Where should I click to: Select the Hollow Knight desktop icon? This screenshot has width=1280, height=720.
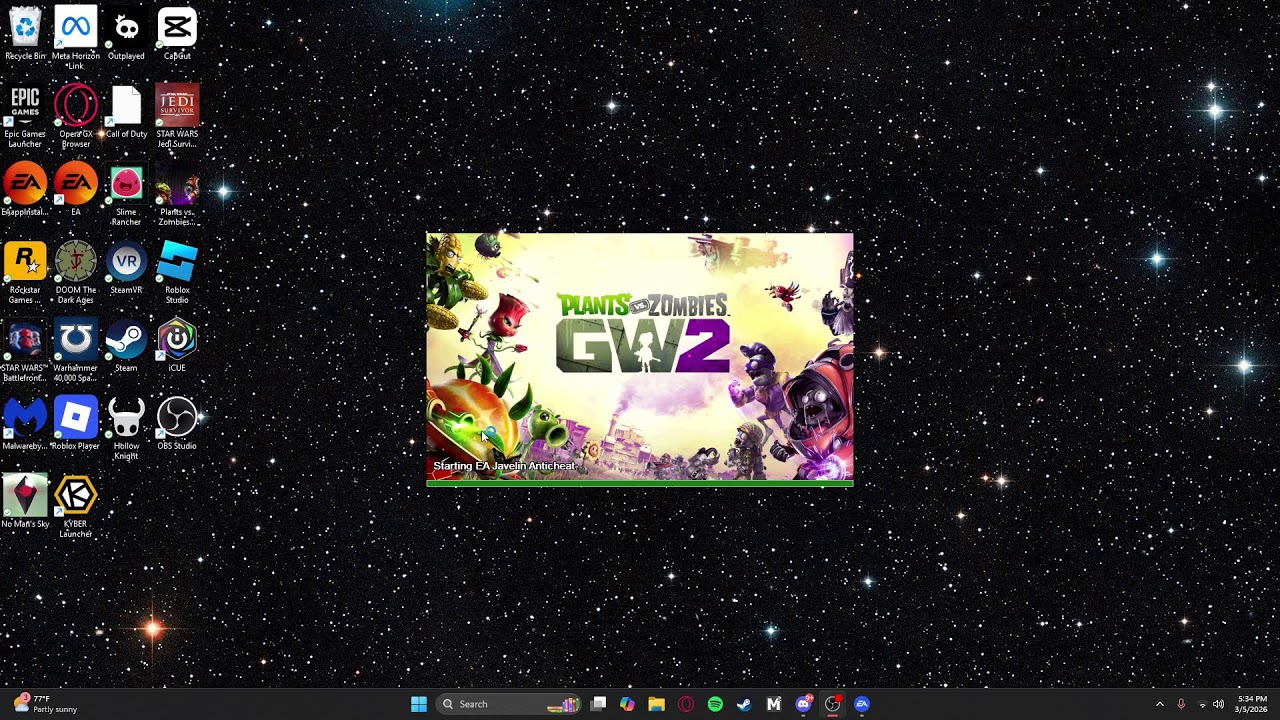coord(126,429)
